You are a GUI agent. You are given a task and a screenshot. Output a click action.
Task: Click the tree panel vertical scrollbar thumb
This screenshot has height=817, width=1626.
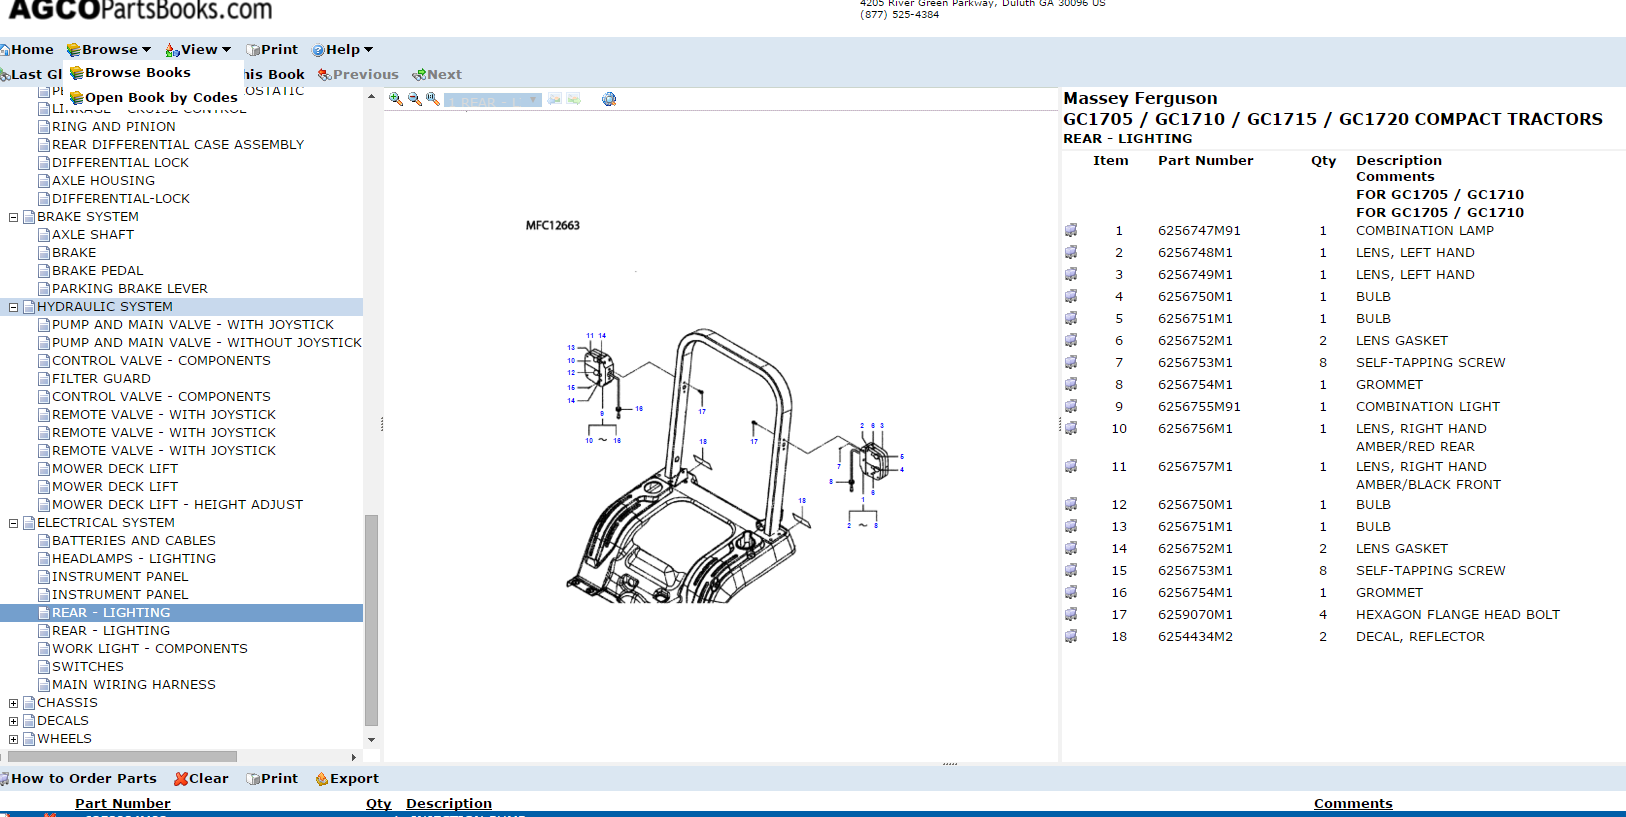(x=371, y=620)
